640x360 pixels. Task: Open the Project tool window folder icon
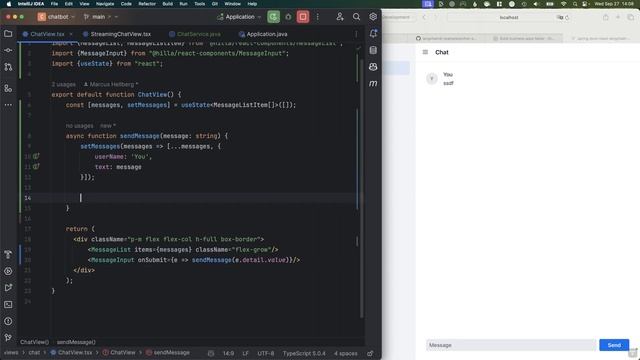pos(8,34)
